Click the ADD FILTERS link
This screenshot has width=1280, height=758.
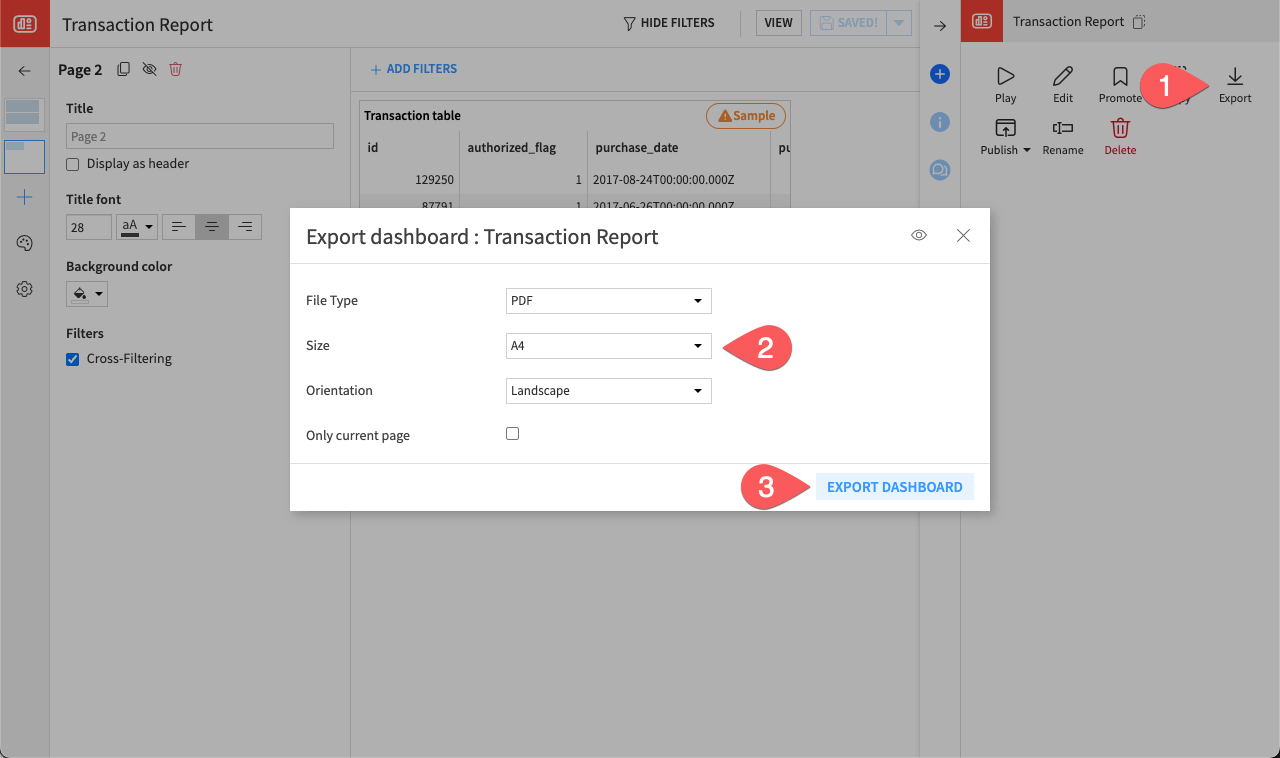point(414,68)
